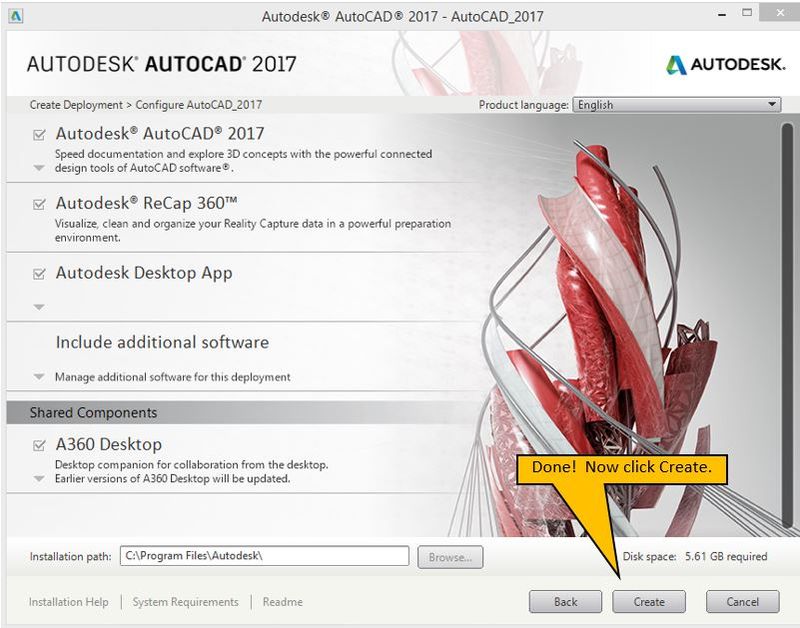Uncheck the A360 Desktop checkbox

tap(39, 445)
